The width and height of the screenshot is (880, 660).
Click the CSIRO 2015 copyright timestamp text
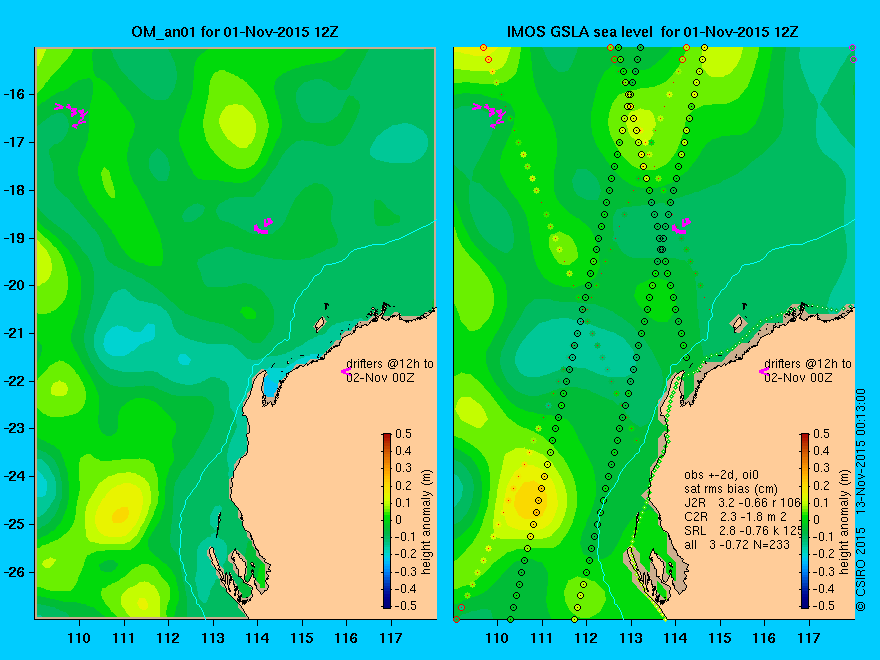coord(861,499)
